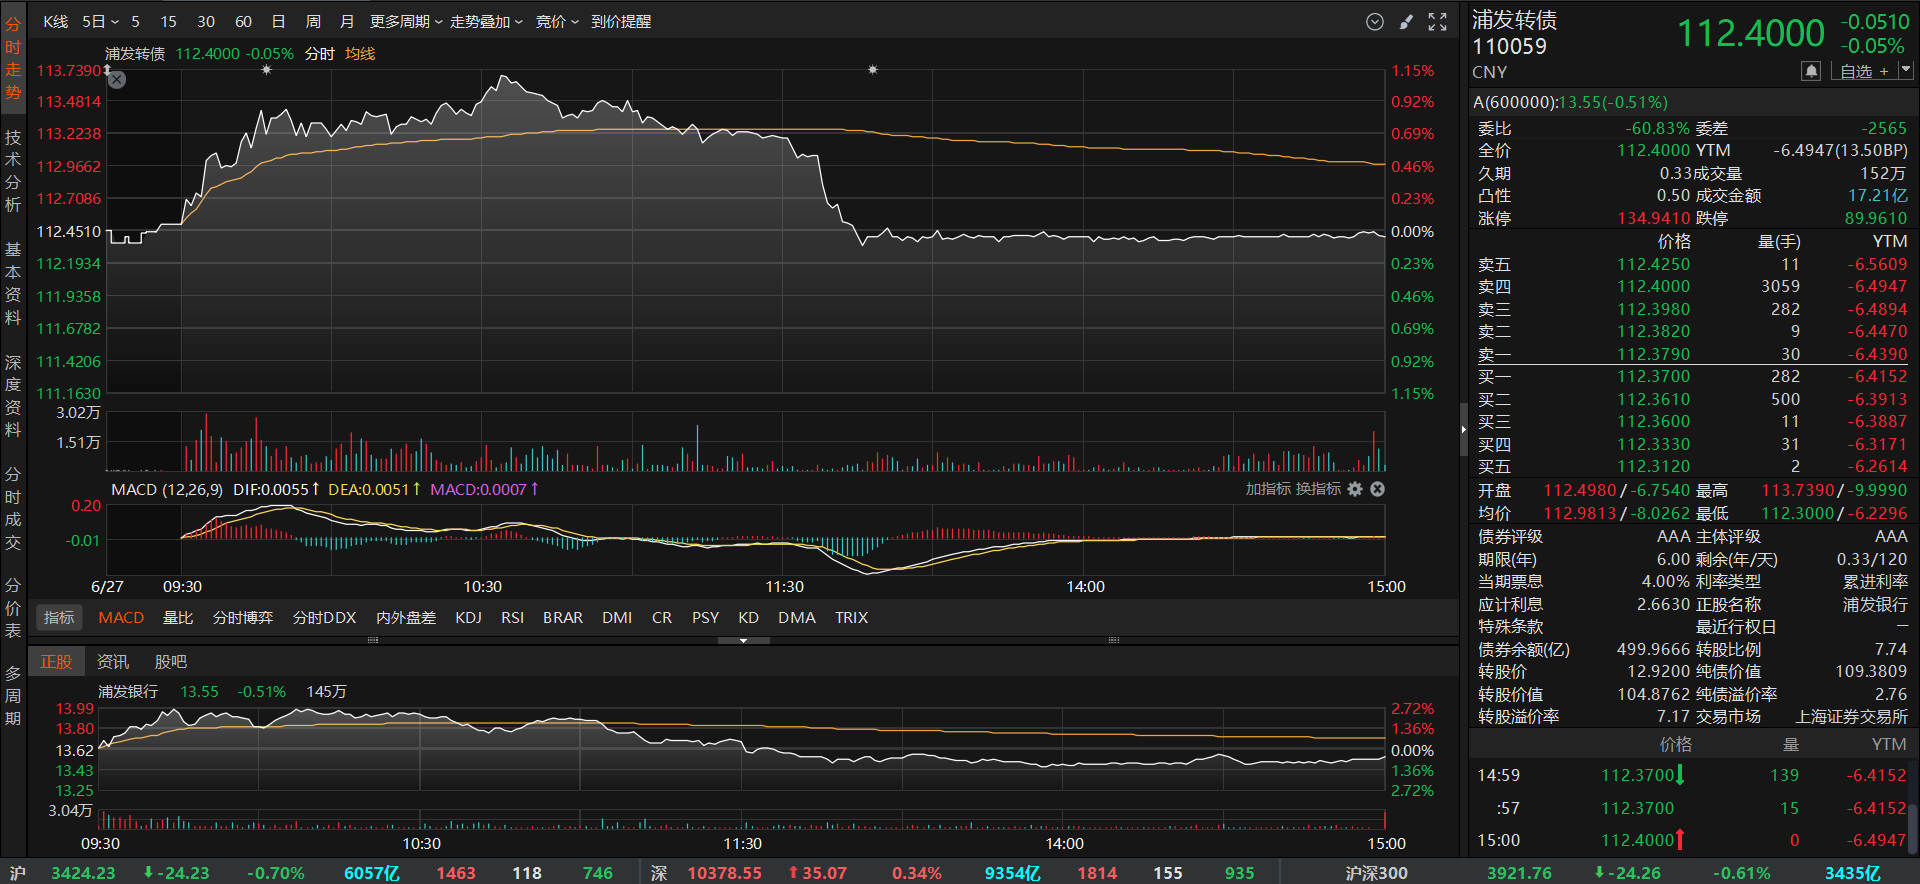Close the MACD indicator panel

click(1377, 489)
